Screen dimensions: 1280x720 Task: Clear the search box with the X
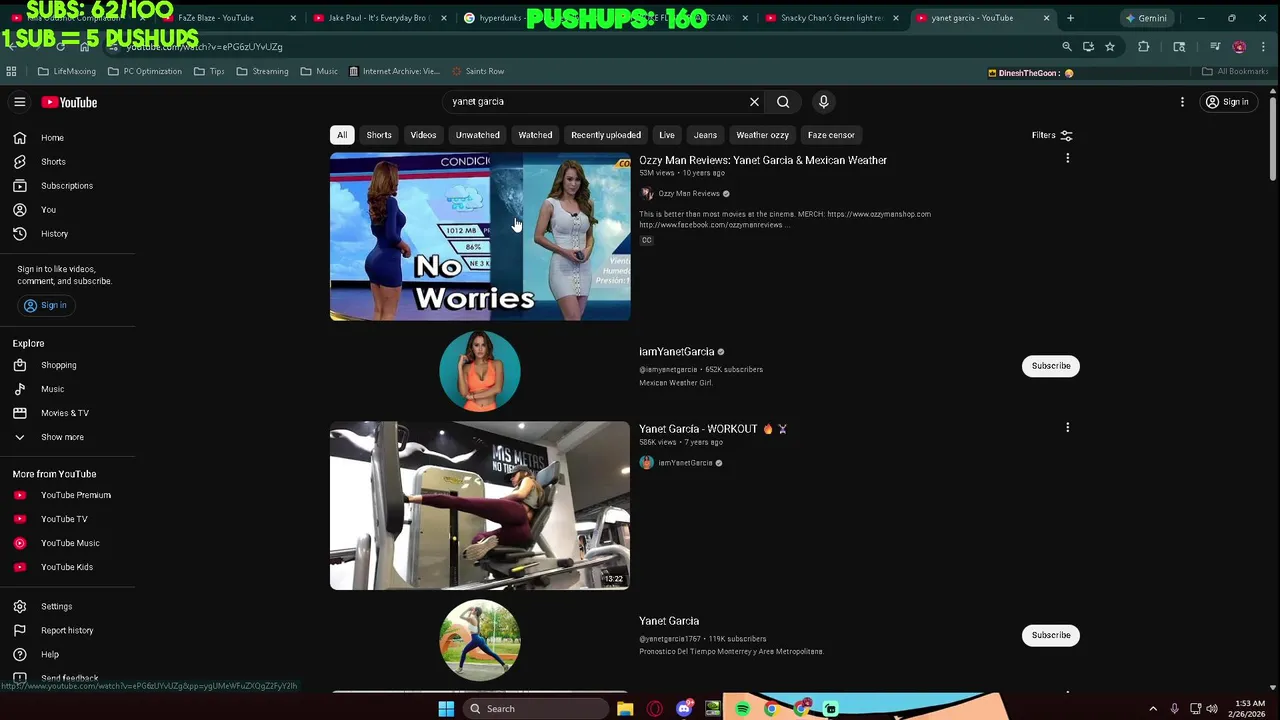point(754,101)
